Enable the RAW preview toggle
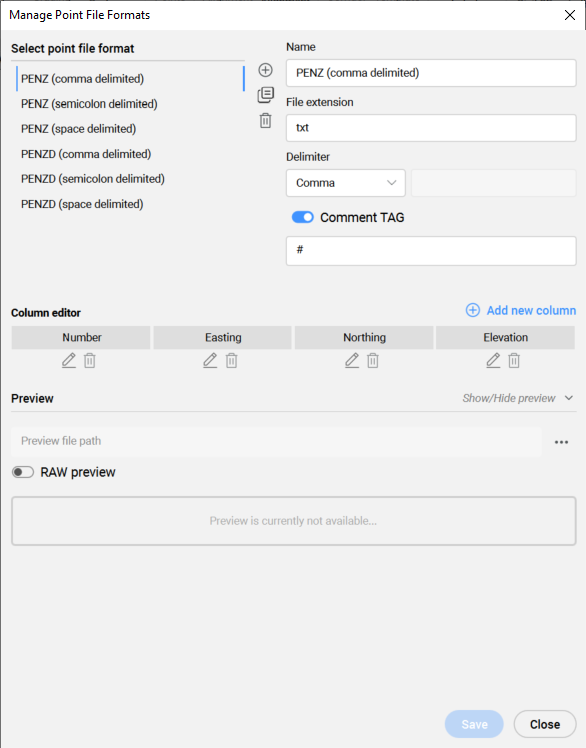Image resolution: width=586 pixels, height=748 pixels. coord(23,472)
